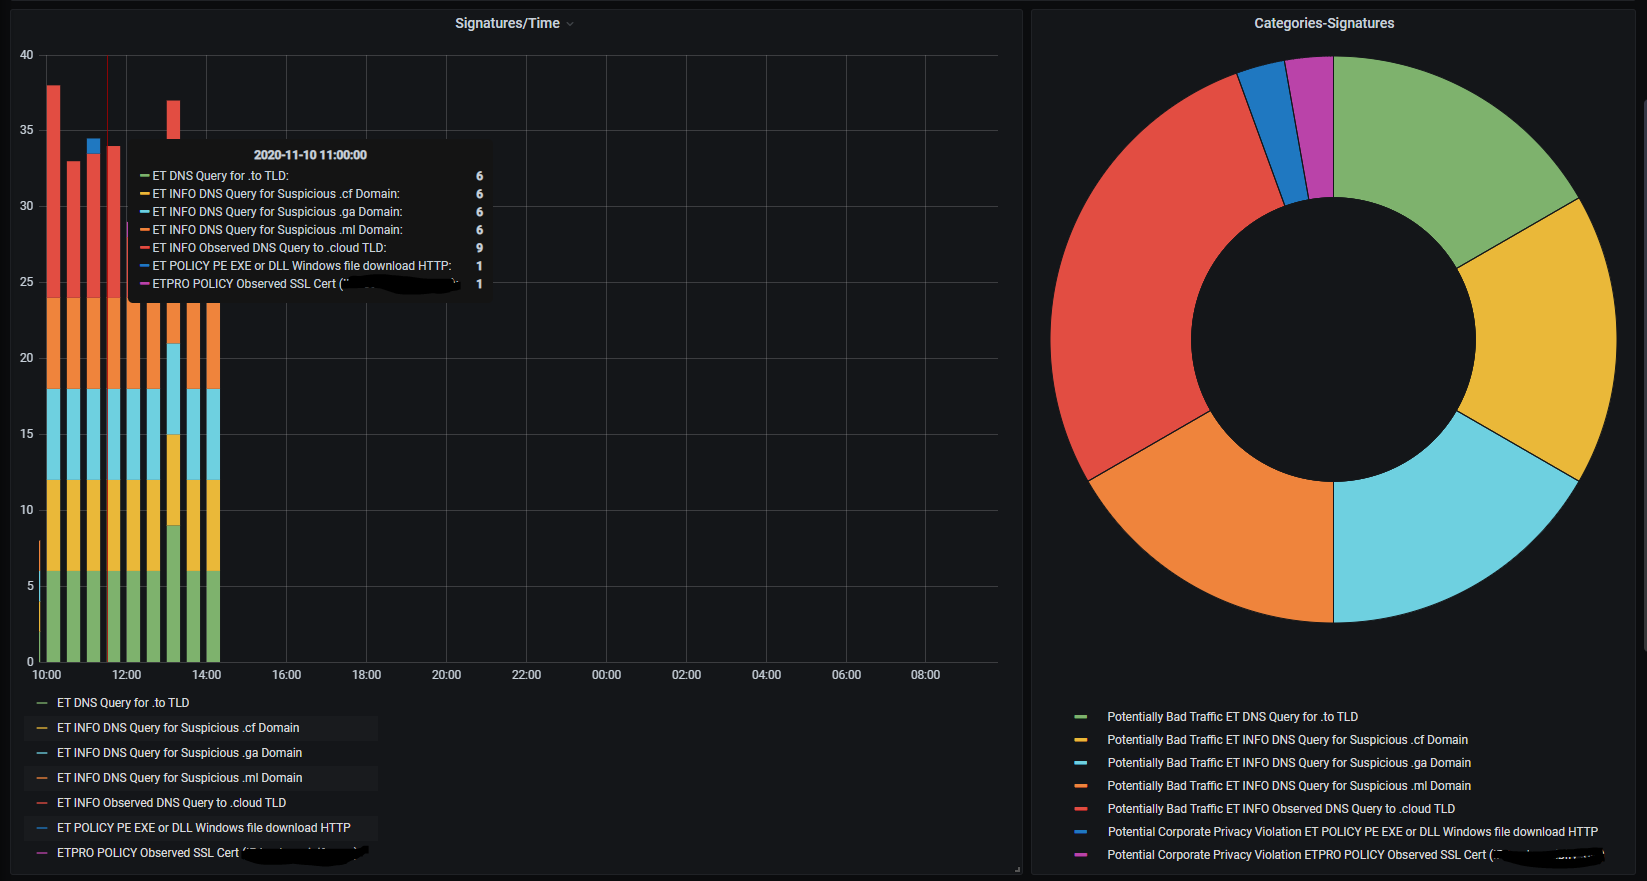The height and width of the screenshot is (881, 1647).
Task: Click the 40 label on the vertical axis
Action: click(x=26, y=55)
